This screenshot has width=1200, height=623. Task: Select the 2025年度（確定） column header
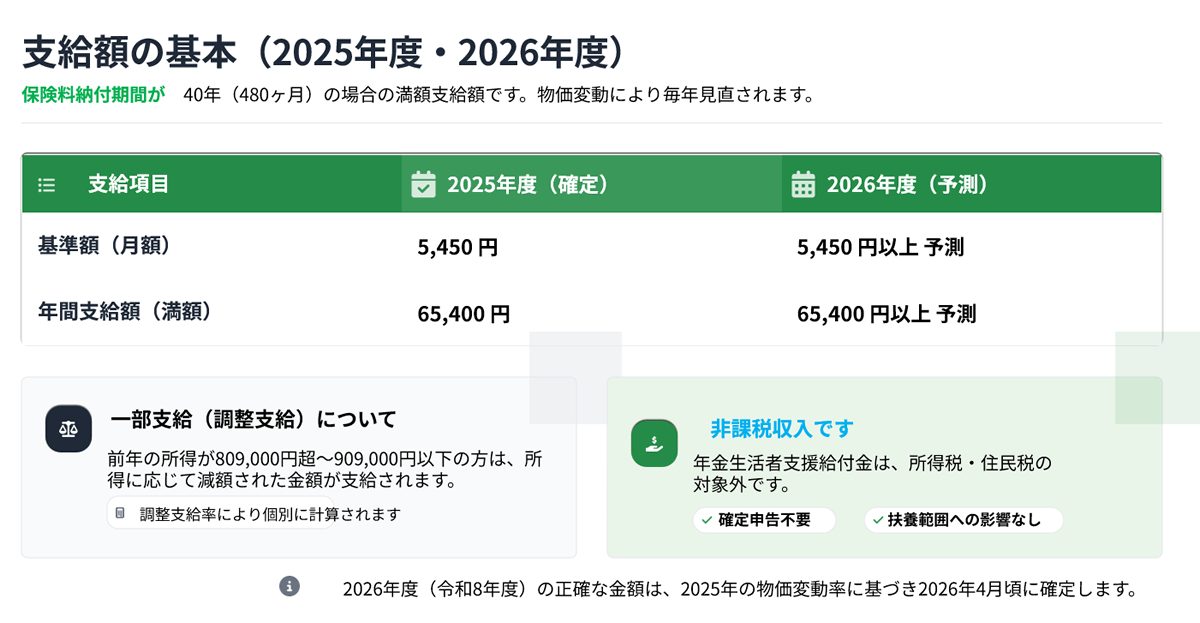click(528, 185)
